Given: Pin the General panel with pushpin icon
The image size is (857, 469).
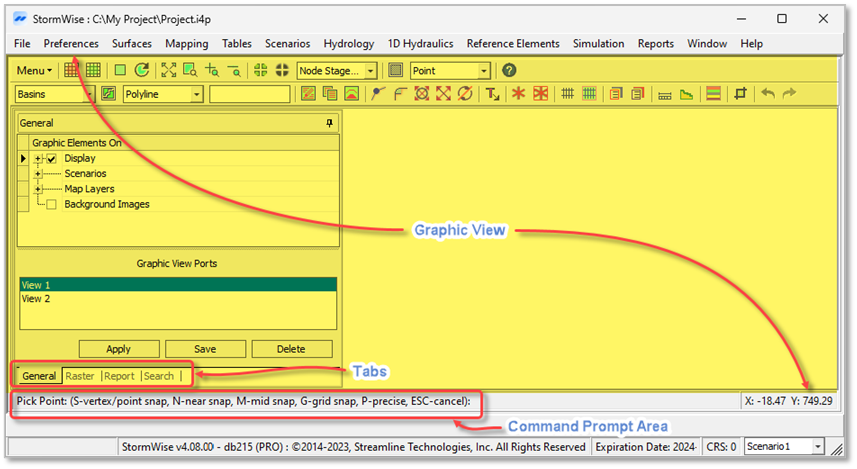Looking at the screenshot, I should point(330,122).
